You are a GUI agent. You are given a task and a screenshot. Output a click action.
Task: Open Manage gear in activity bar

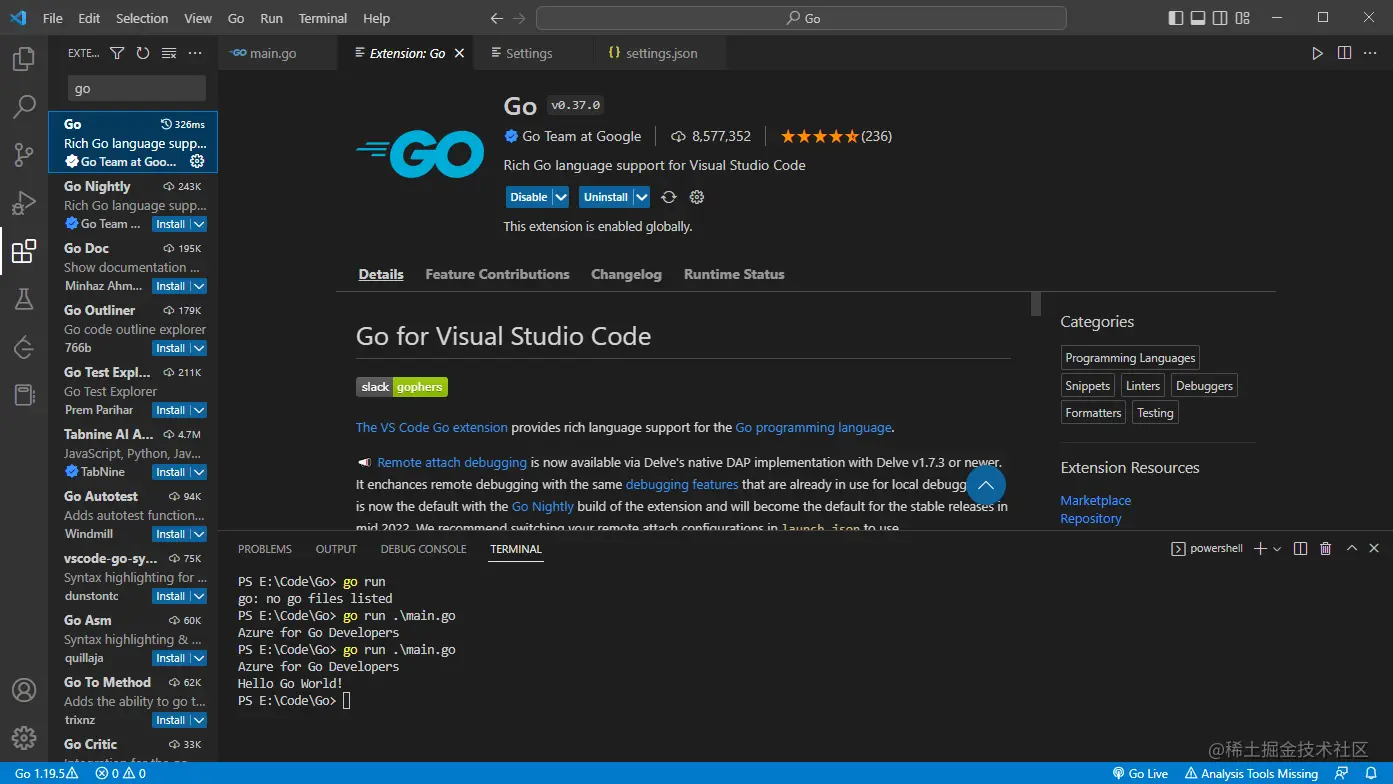coord(24,738)
